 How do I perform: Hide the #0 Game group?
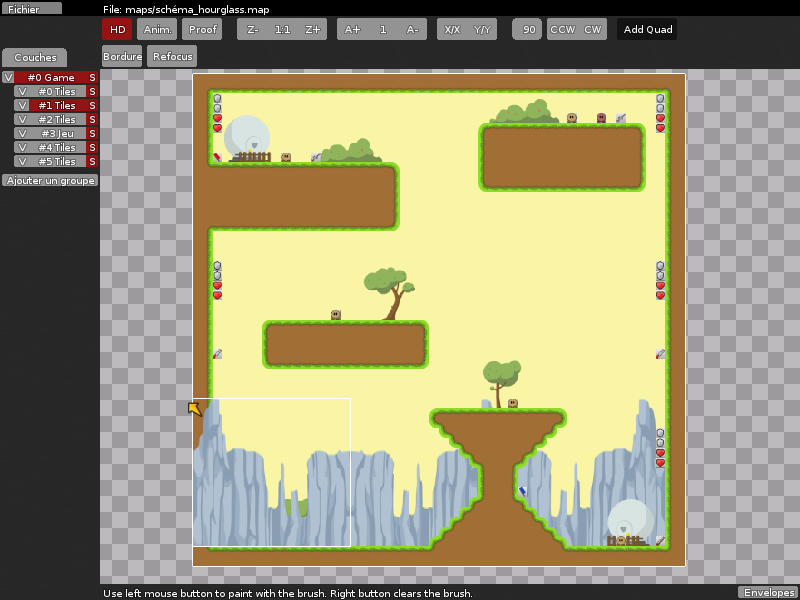tap(8, 77)
